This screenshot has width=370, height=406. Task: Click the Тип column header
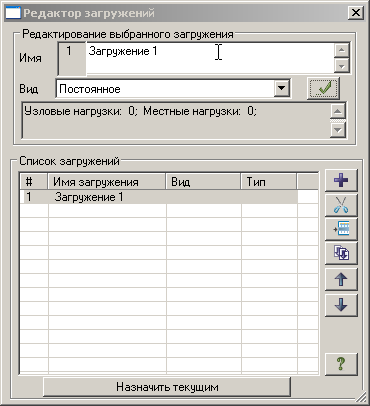click(x=268, y=182)
